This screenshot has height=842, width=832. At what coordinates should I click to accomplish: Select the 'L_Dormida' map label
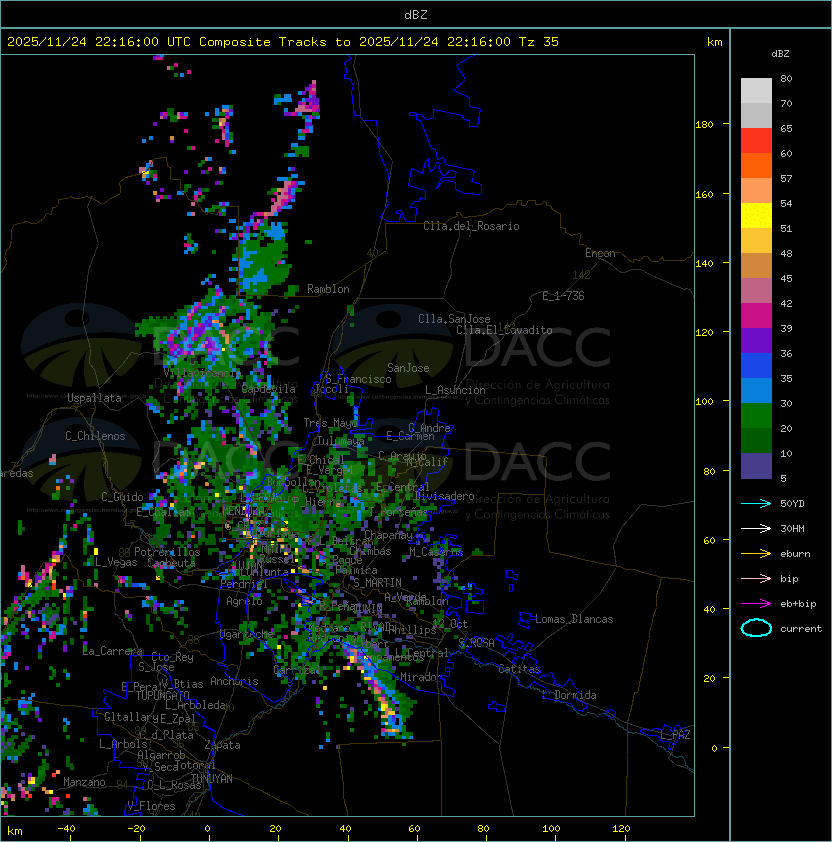click(x=569, y=695)
